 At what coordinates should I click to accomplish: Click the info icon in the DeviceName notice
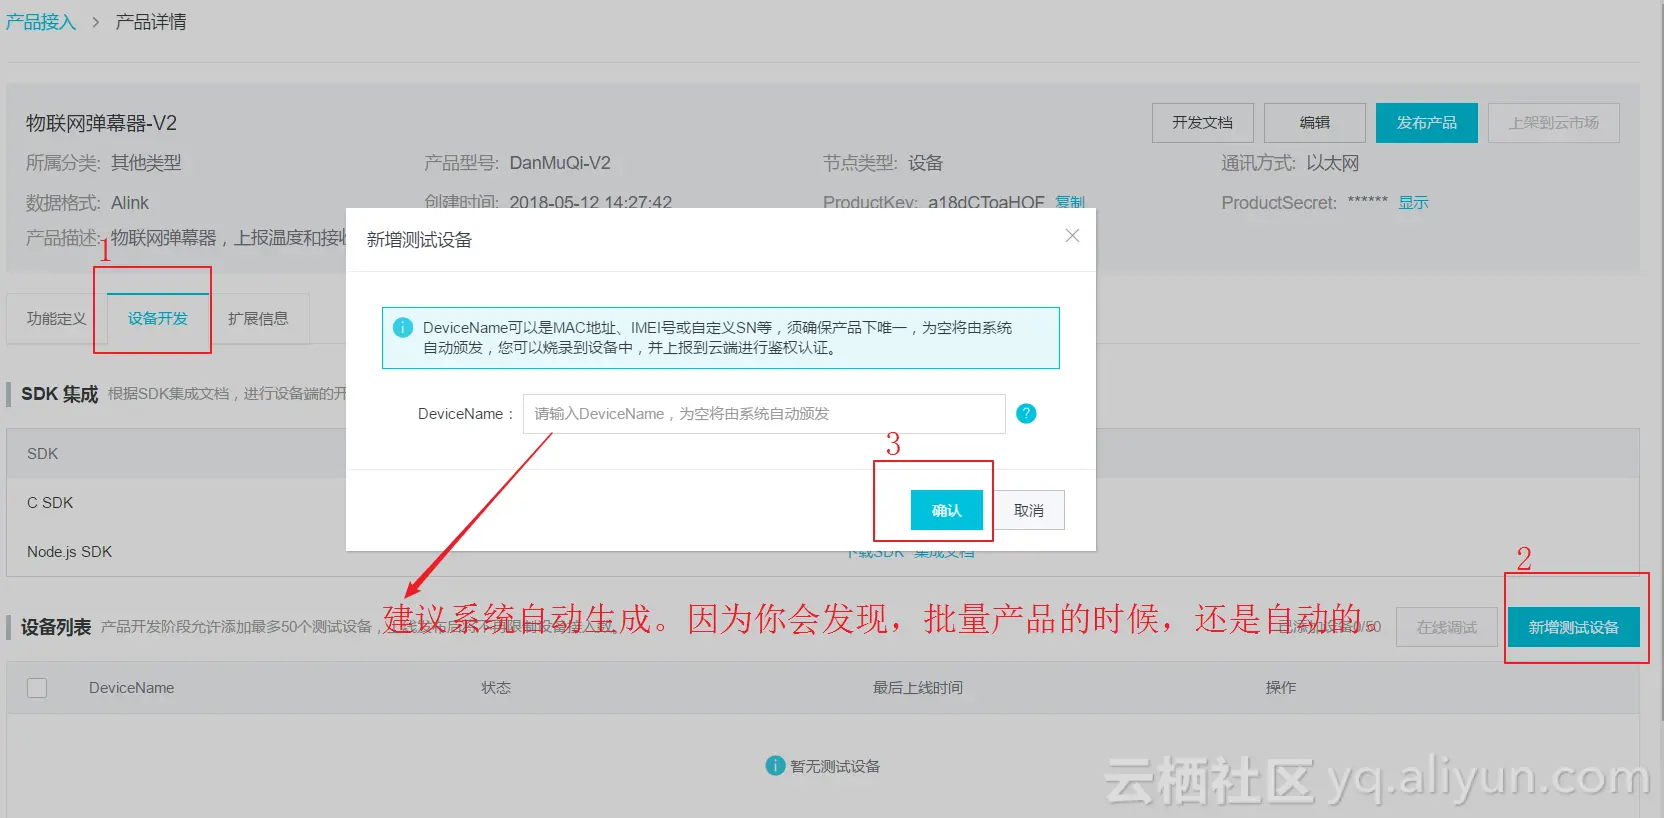tap(403, 328)
